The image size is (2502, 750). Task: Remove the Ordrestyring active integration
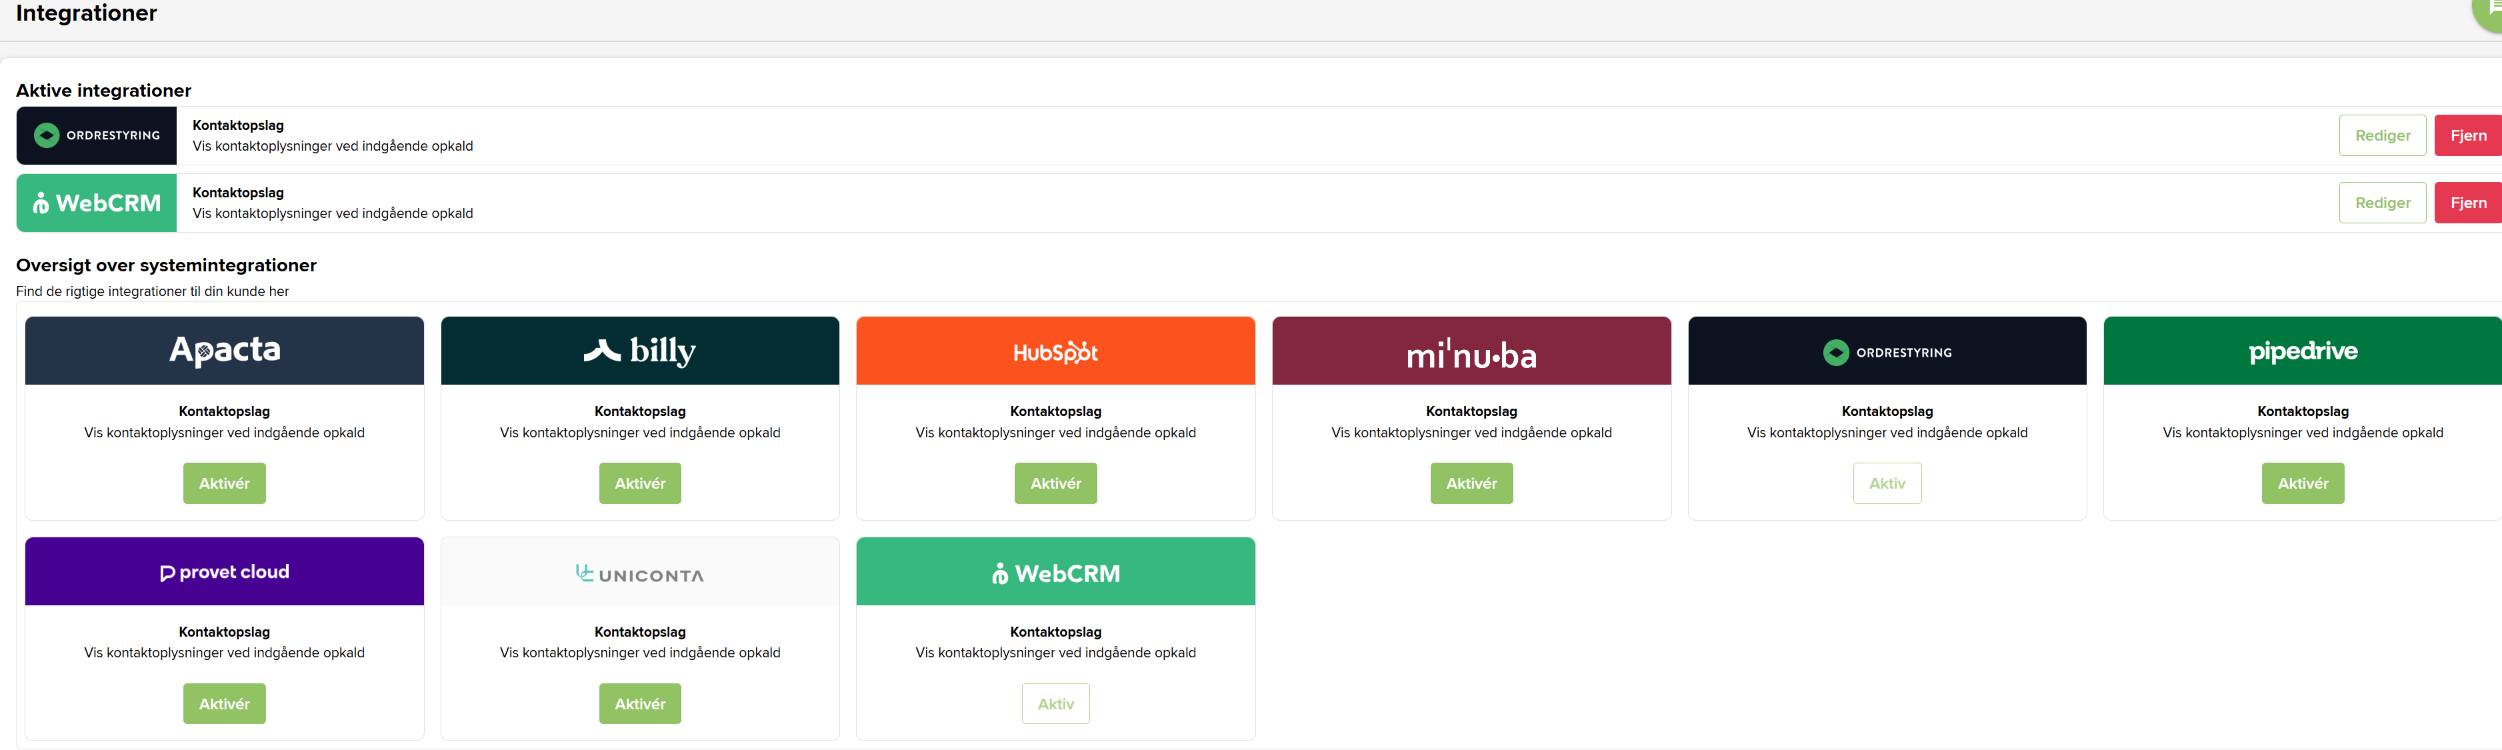[x=2468, y=135]
